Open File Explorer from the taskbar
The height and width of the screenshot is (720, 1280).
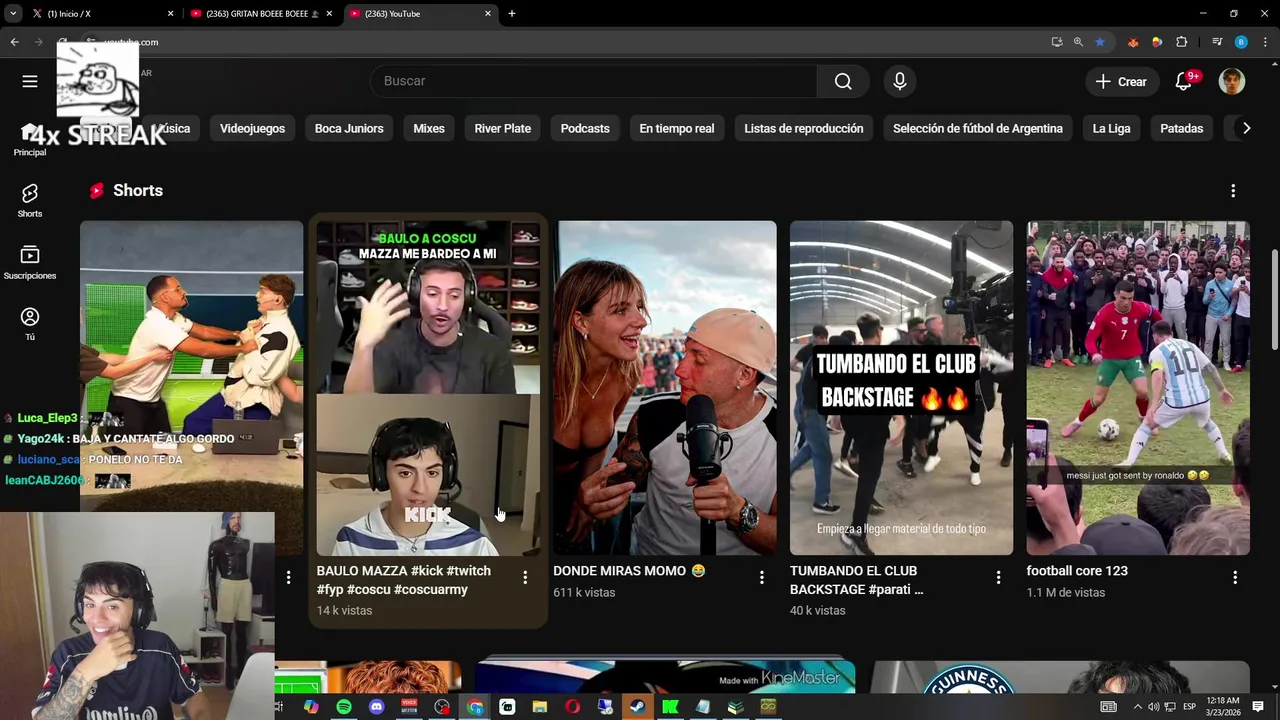[x=540, y=707]
